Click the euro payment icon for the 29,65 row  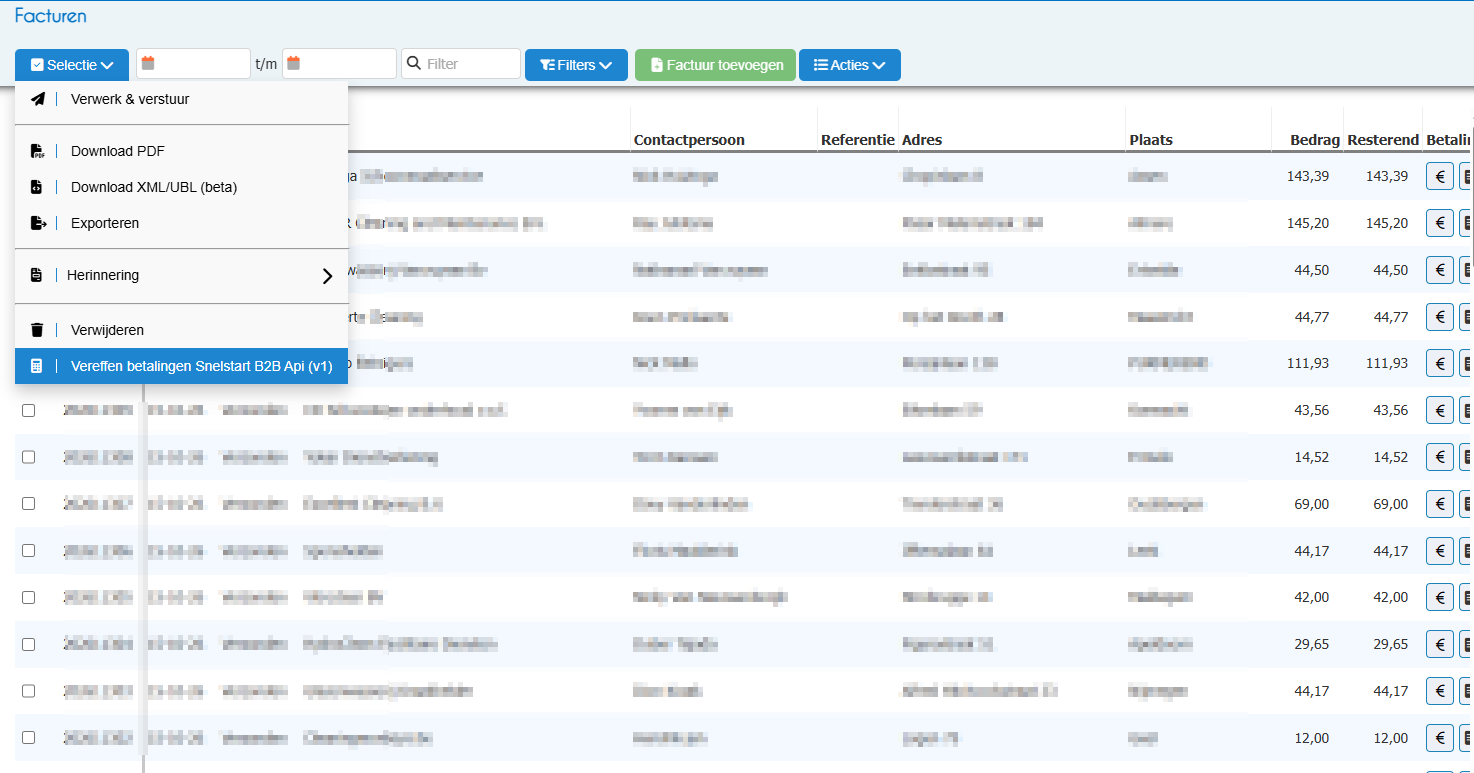pos(1439,644)
